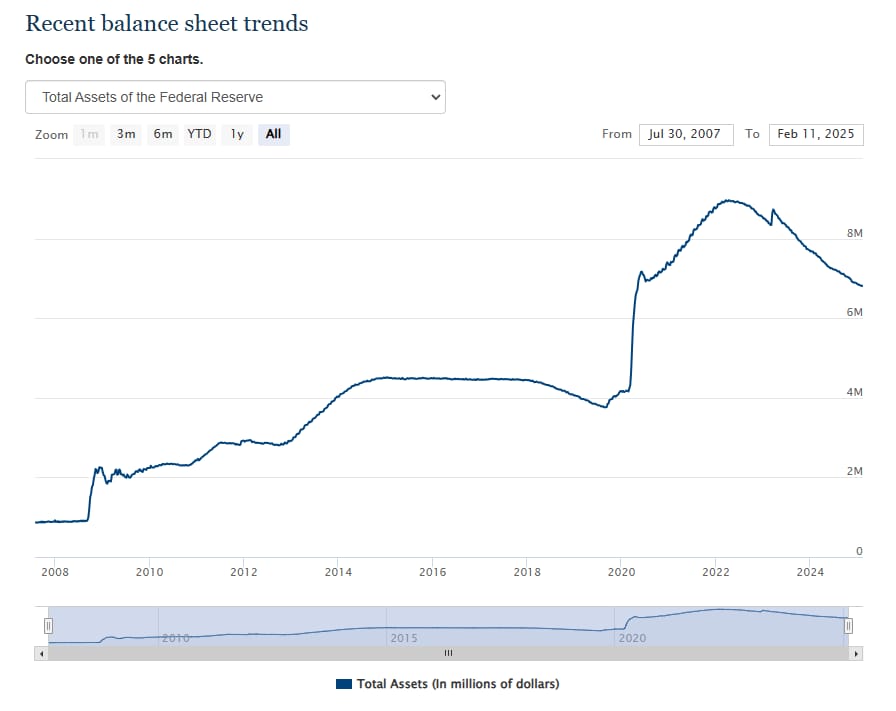
Task: Click the scrollbar grip thumb in navigator
Action: click(449, 653)
